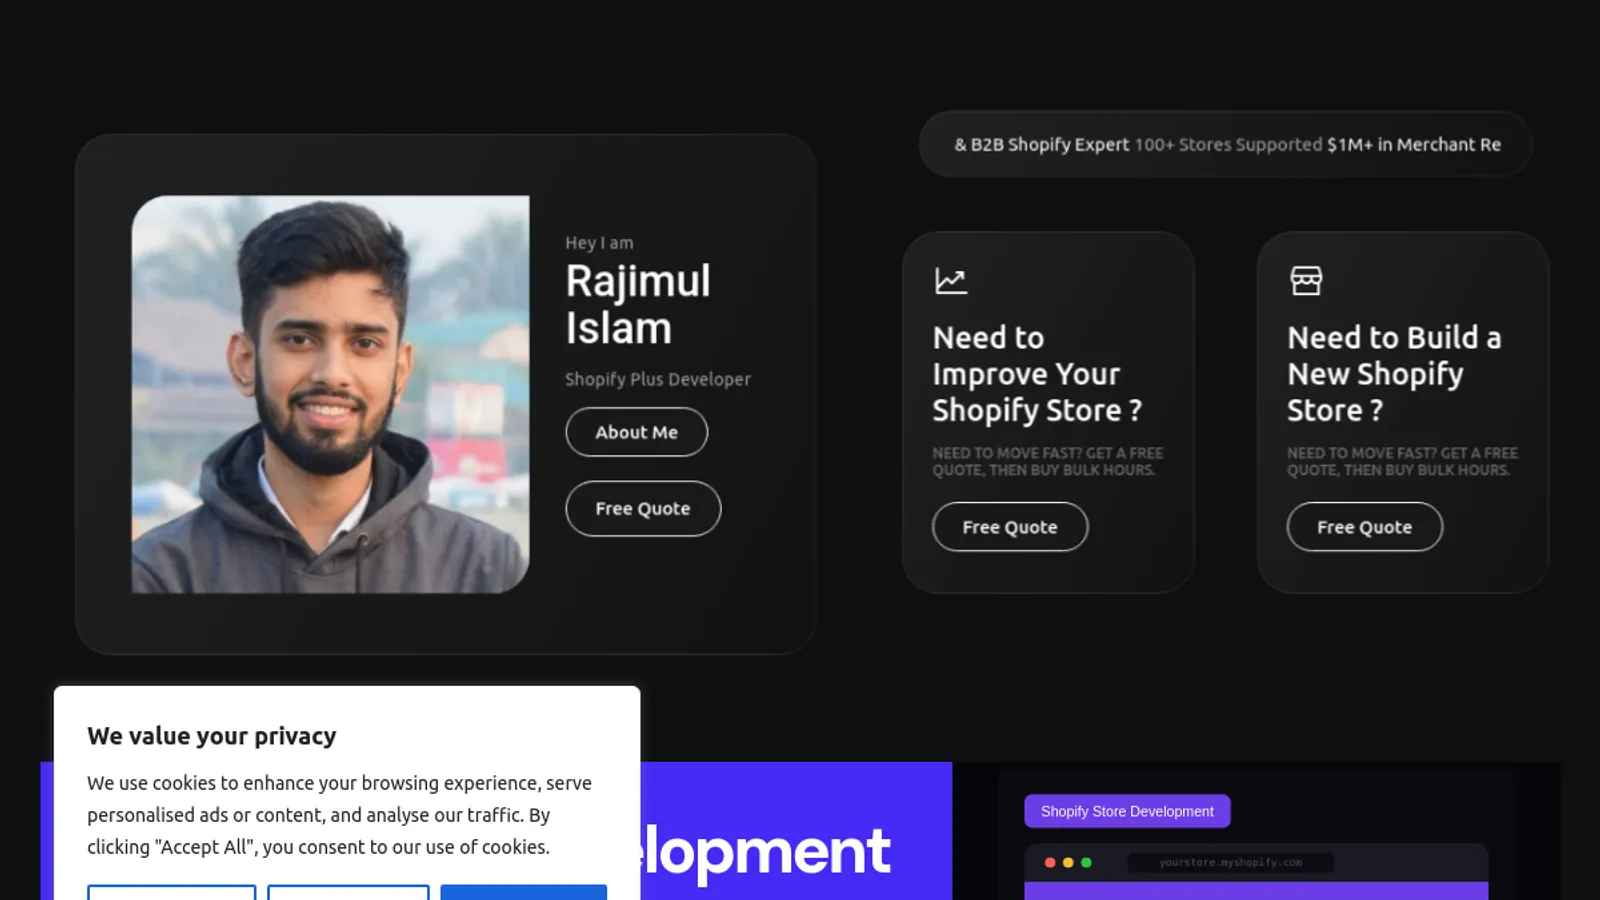Click the 'B2B Shopify Expert' ticker text

point(1050,144)
